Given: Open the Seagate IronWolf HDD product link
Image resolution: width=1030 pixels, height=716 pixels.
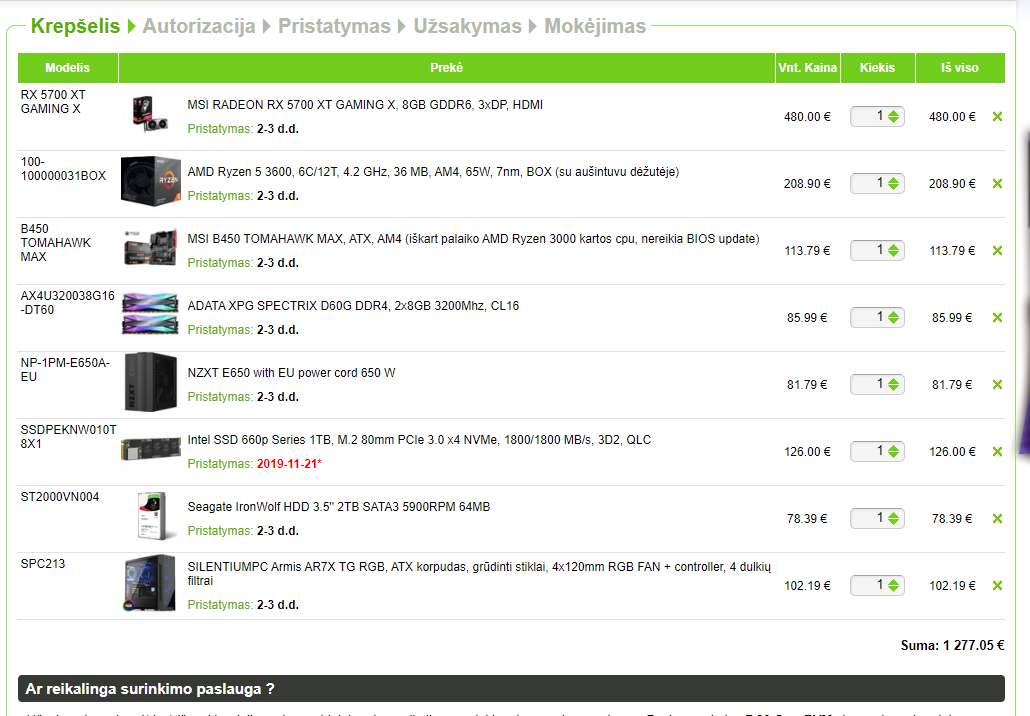Looking at the screenshot, I should coord(338,507).
